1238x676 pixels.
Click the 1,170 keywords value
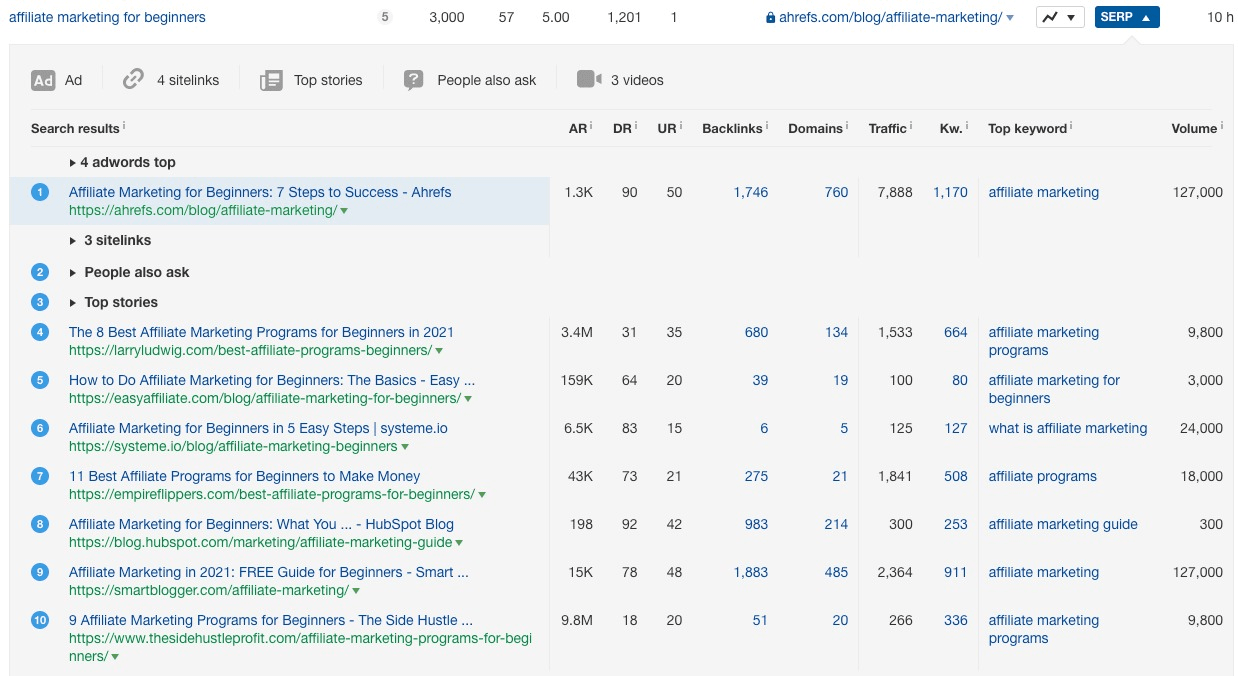pyautogui.click(x=950, y=192)
